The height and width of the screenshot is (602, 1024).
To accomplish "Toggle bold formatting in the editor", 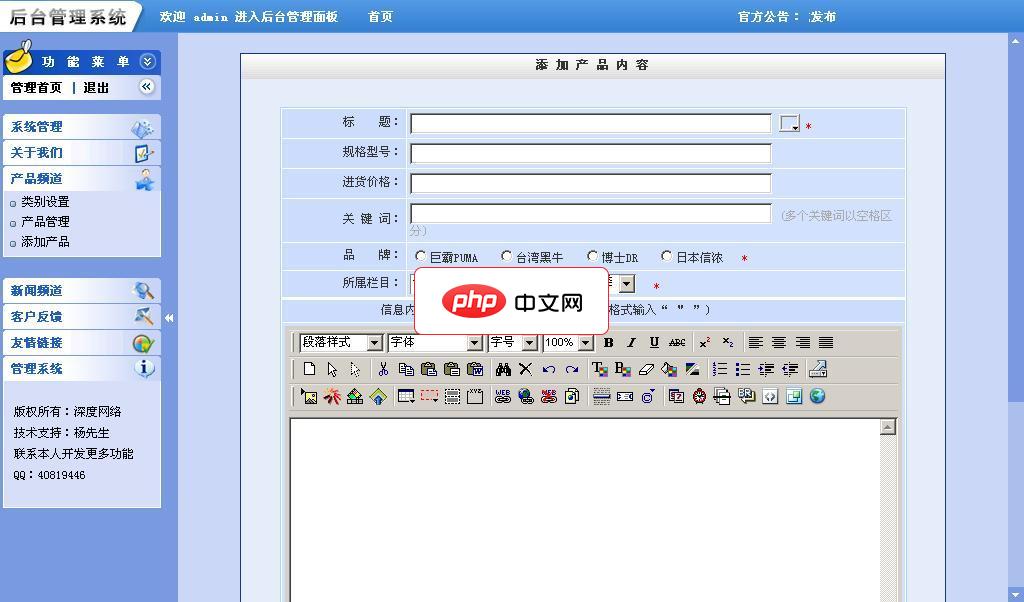I will (608, 343).
